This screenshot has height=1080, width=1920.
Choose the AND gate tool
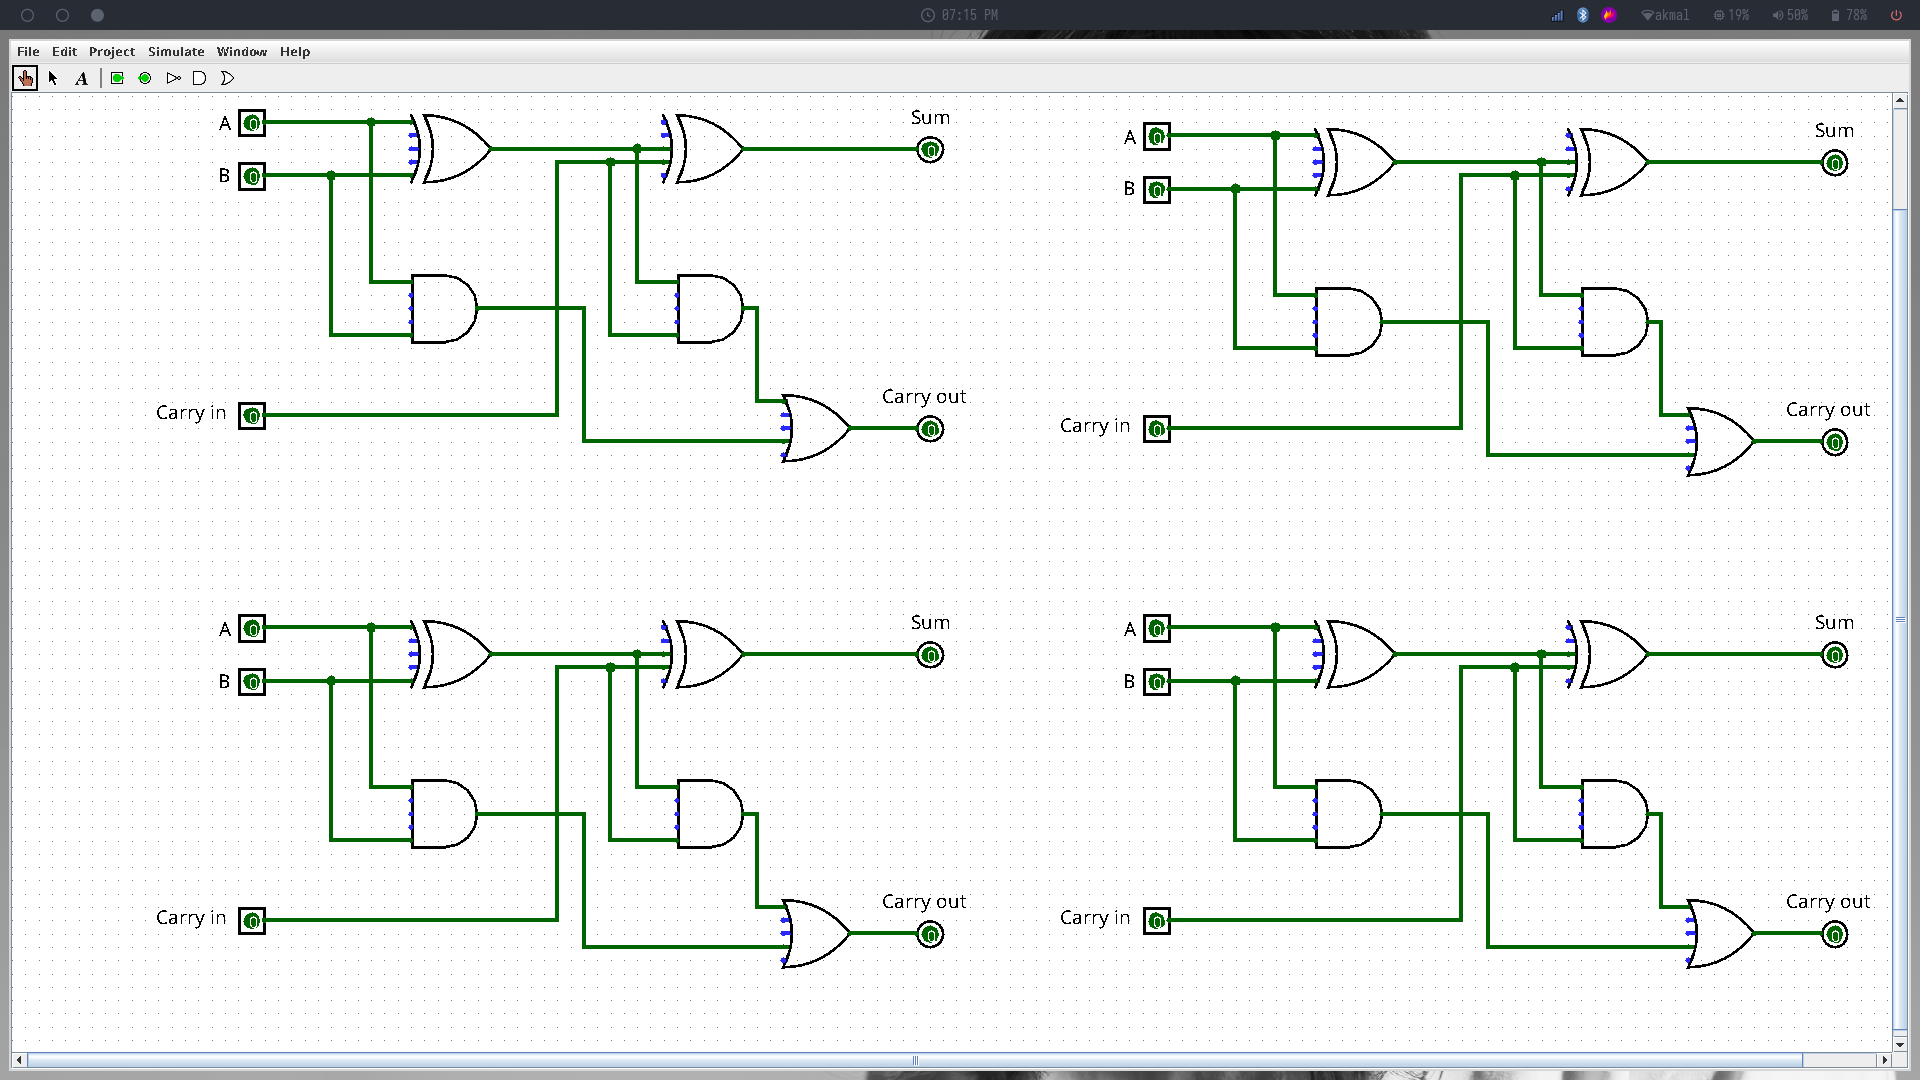point(199,78)
